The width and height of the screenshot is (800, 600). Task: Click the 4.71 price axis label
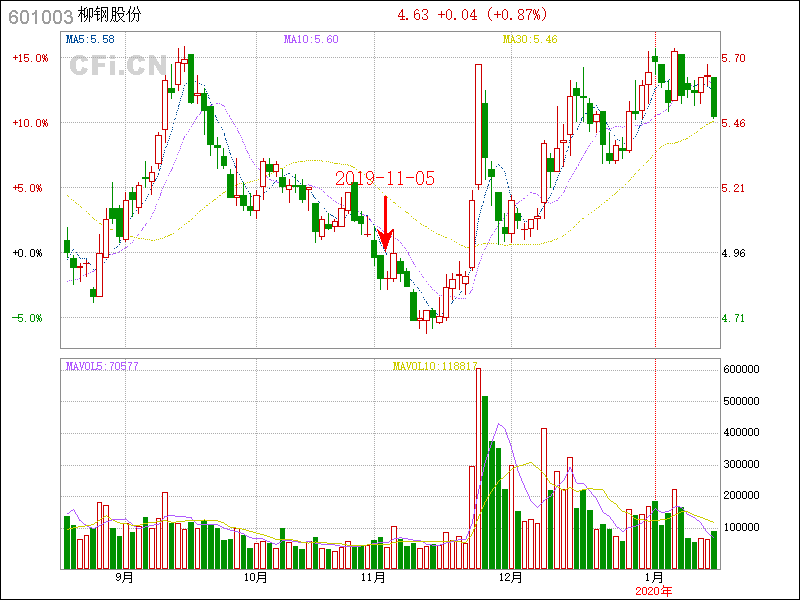click(x=734, y=318)
